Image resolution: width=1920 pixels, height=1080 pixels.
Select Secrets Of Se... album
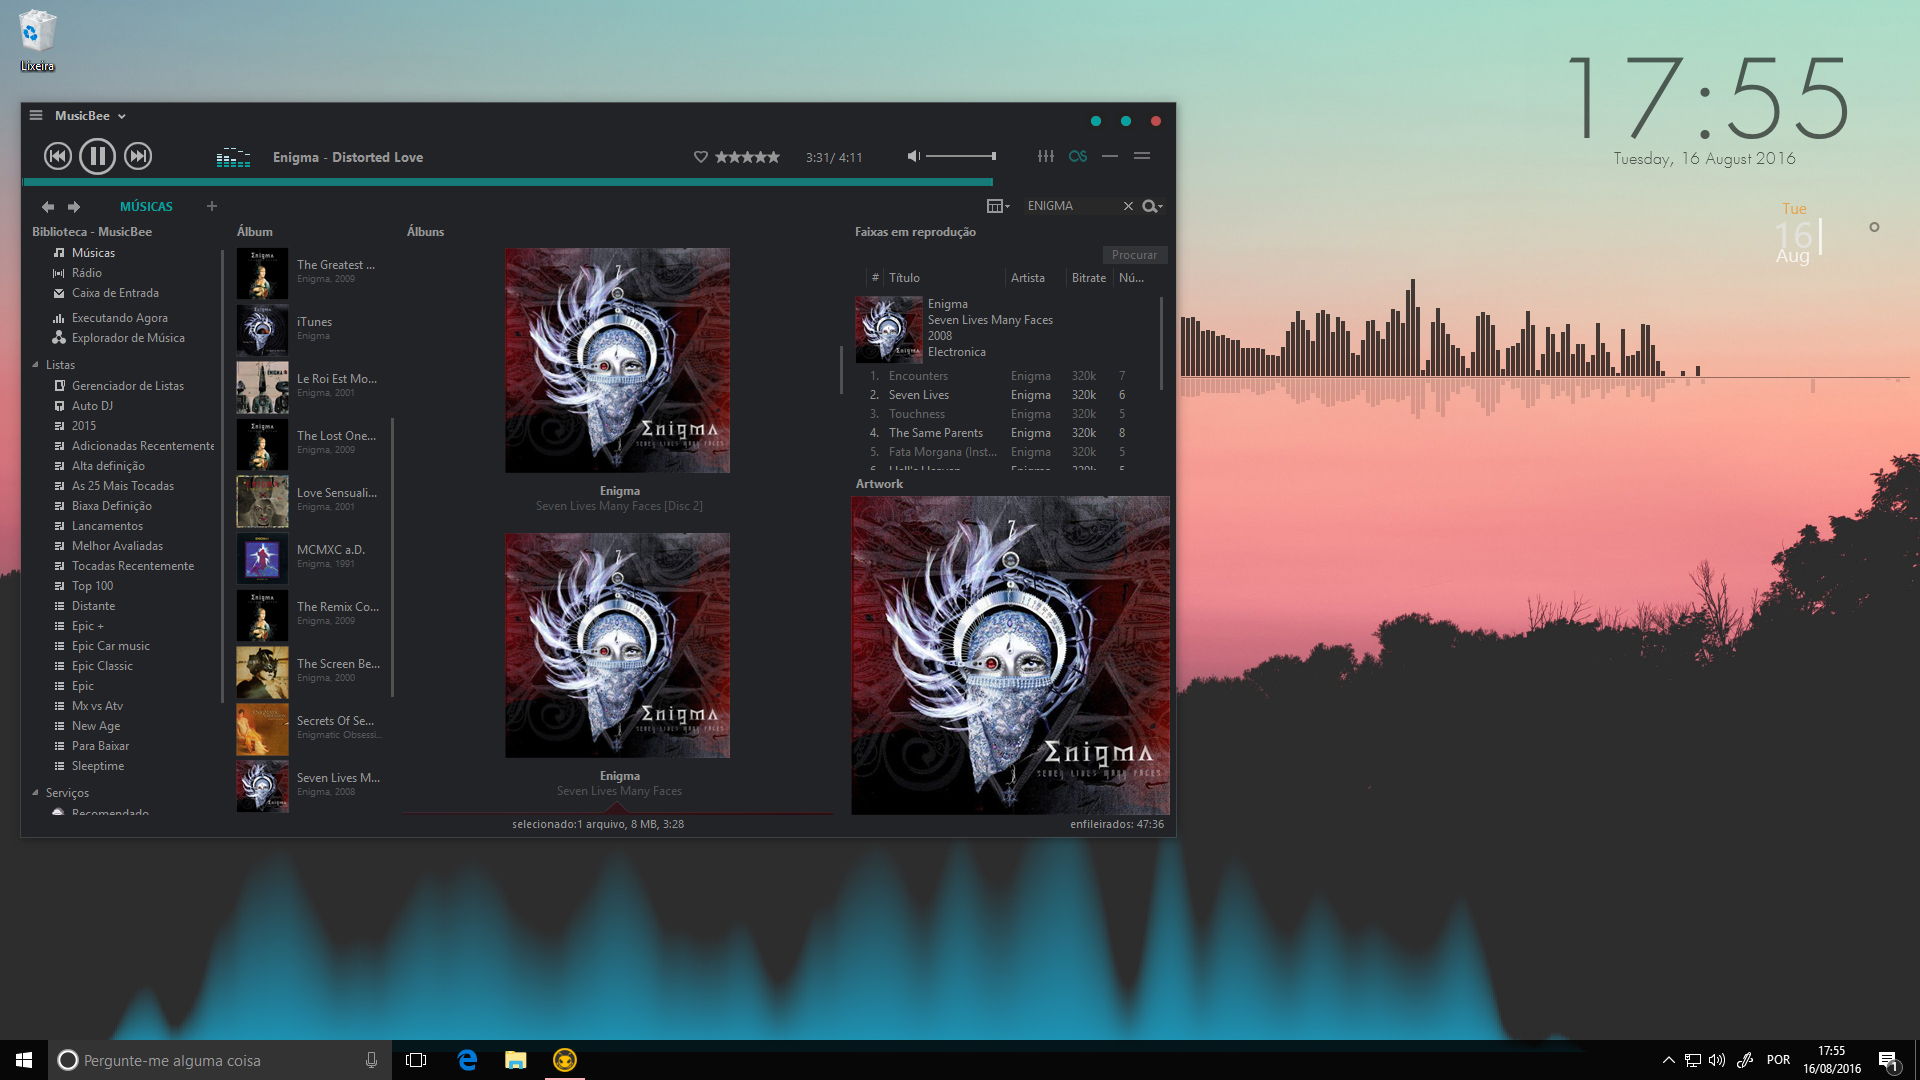click(x=310, y=728)
